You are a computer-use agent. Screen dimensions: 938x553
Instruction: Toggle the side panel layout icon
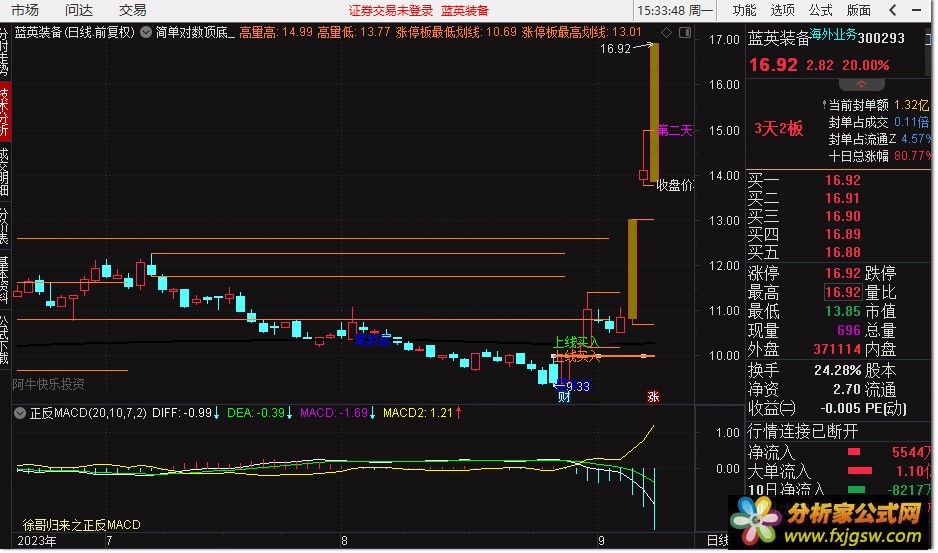pyautogui.click(x=685, y=32)
